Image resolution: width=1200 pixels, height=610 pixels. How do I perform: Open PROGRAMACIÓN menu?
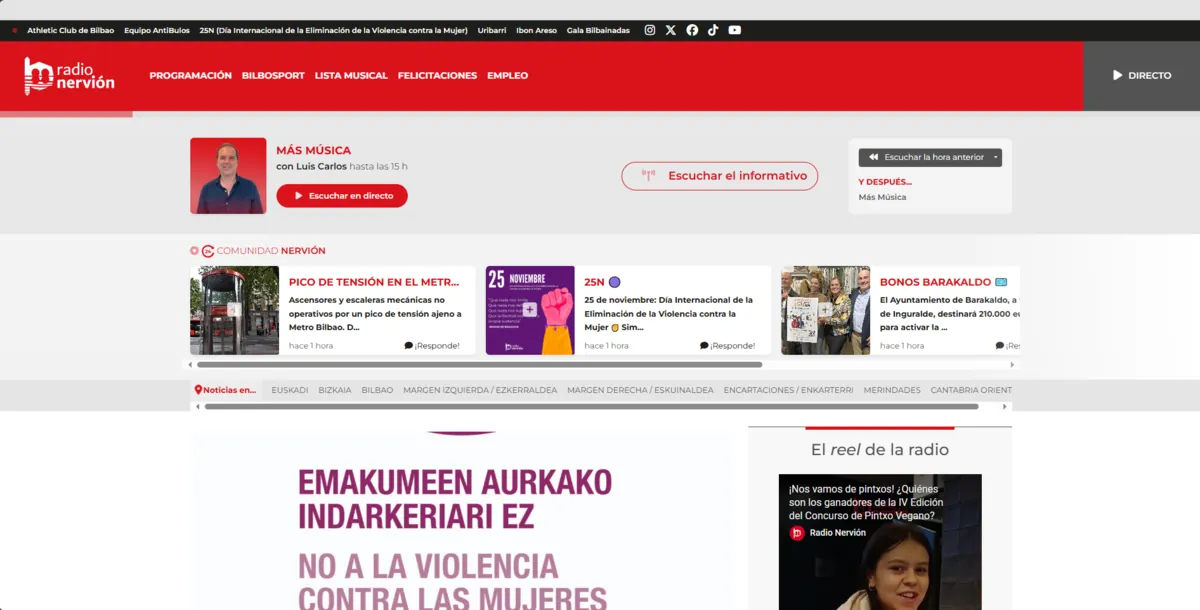point(190,75)
